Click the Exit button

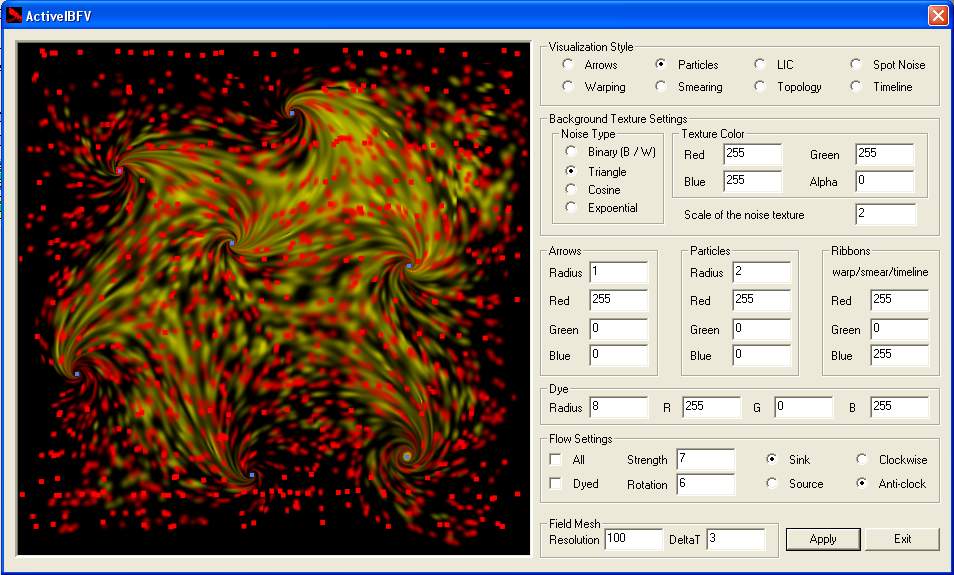click(x=902, y=539)
